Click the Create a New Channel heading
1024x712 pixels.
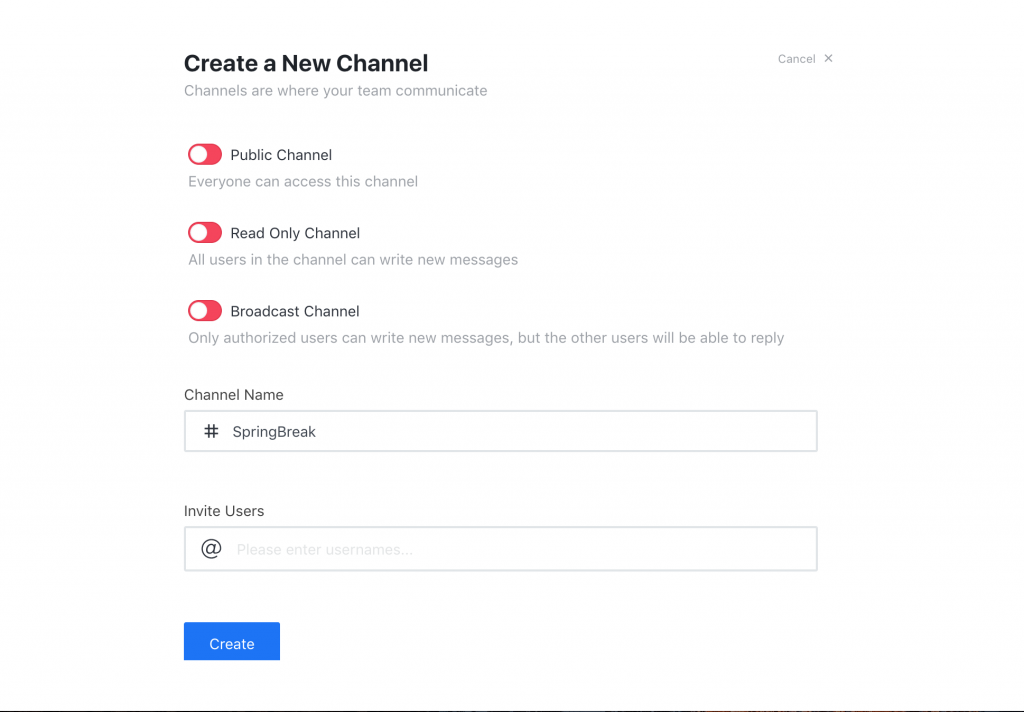coord(306,63)
